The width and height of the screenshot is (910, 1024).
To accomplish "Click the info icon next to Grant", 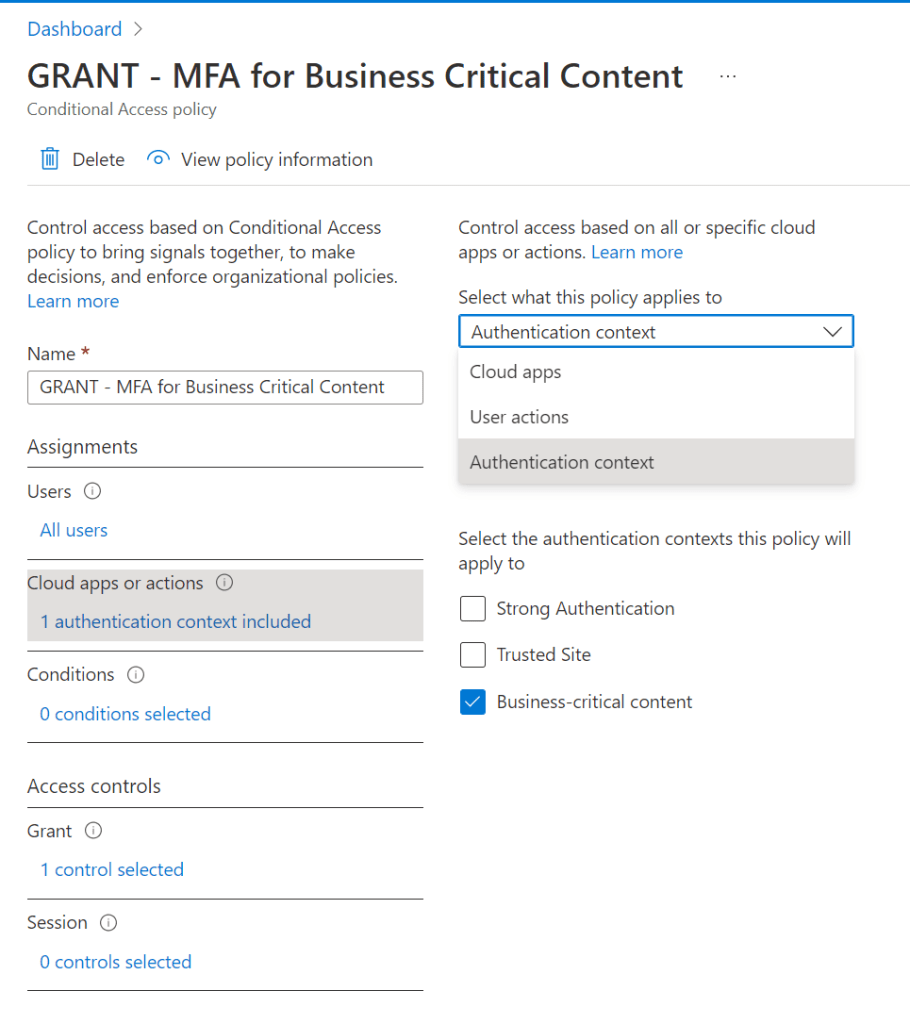I will (x=94, y=831).
